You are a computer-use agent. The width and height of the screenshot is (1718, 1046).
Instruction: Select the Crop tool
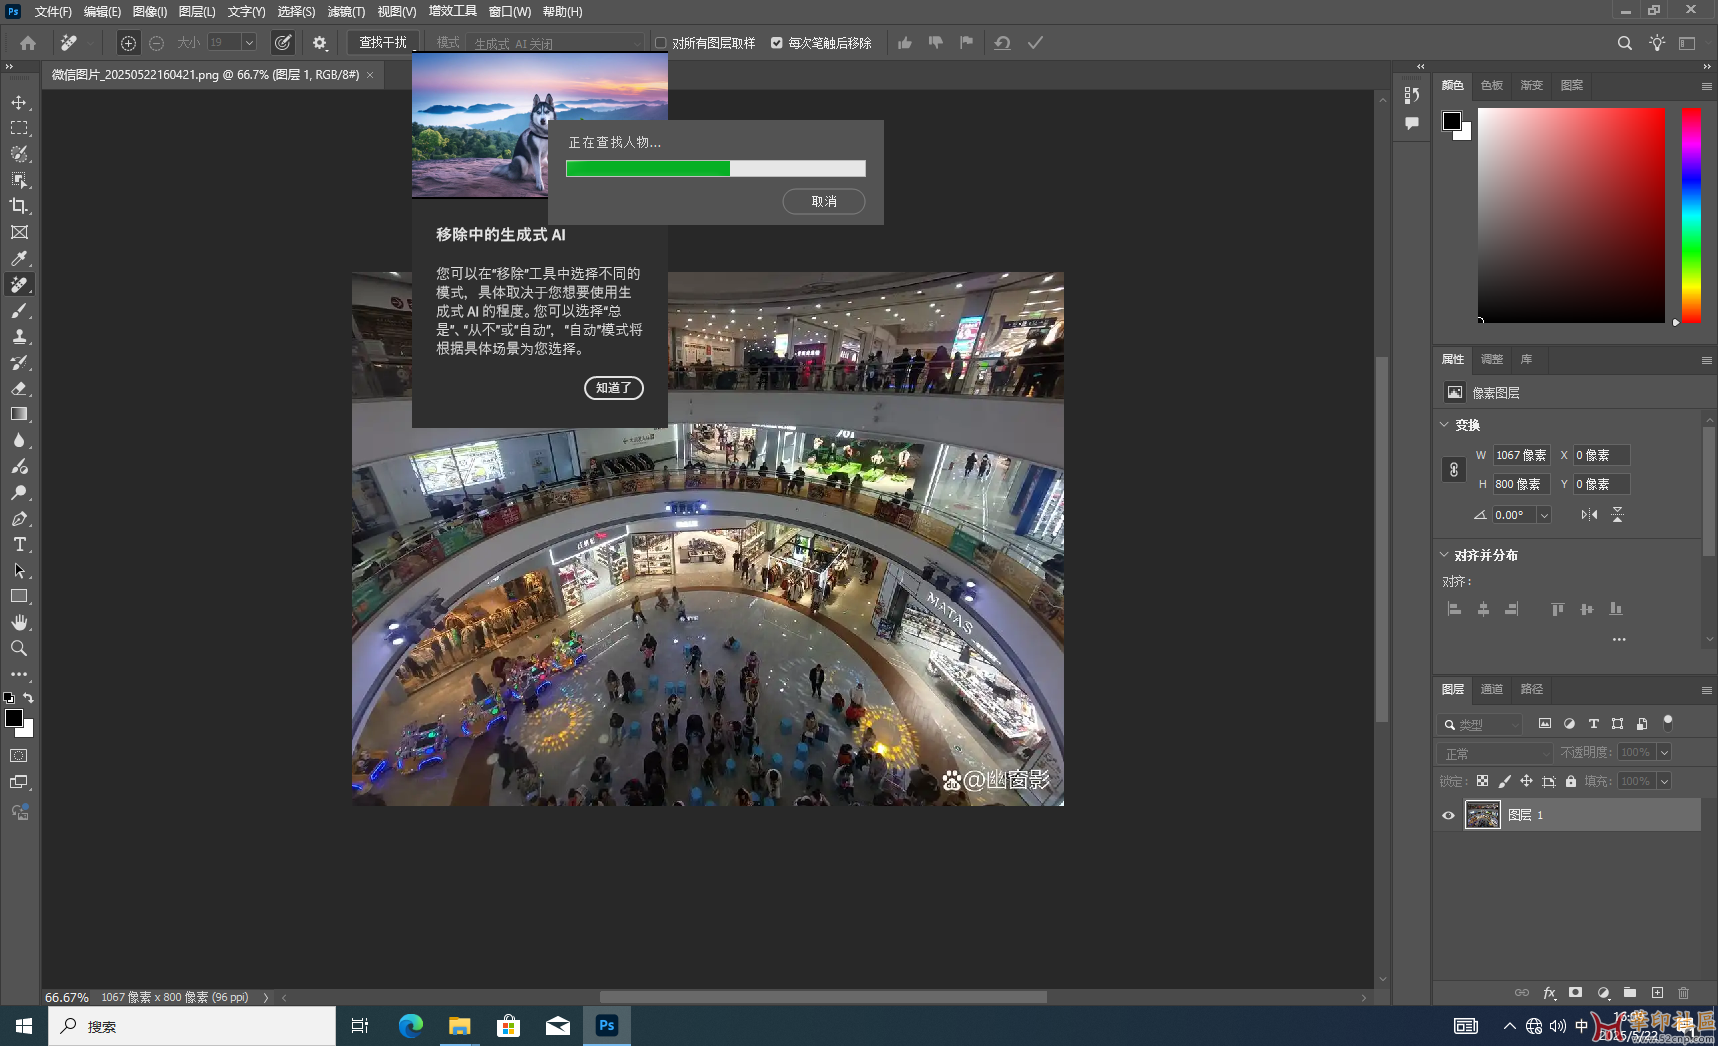click(19, 206)
